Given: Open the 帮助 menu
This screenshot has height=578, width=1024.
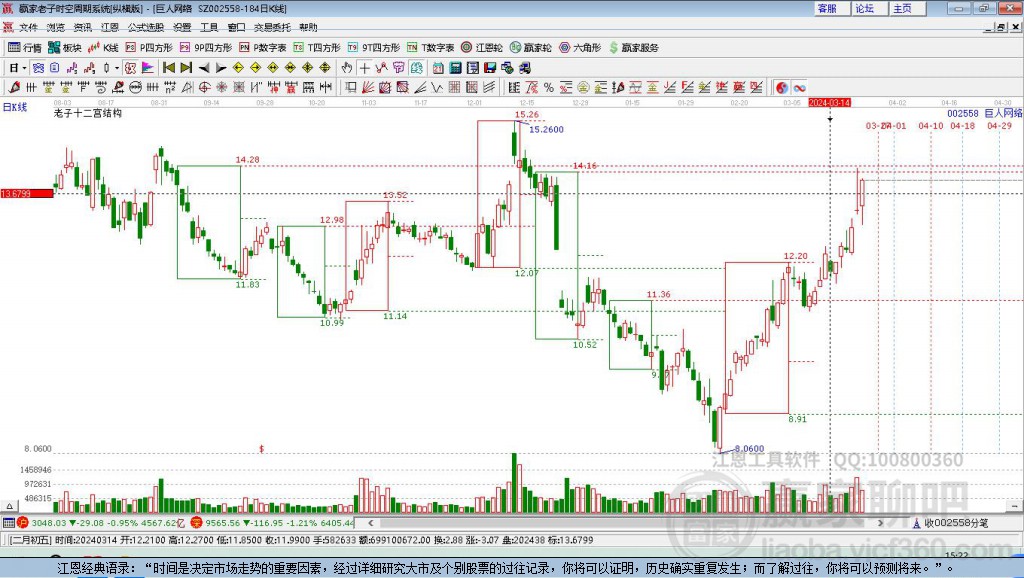Looking at the screenshot, I should click(308, 27).
